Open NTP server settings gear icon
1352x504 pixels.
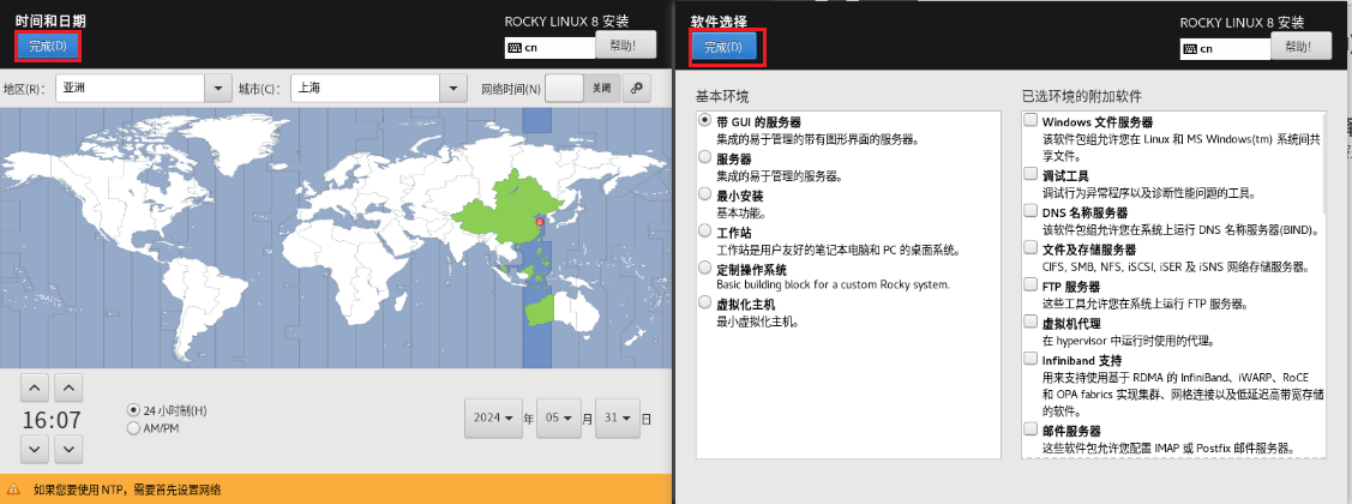click(637, 88)
